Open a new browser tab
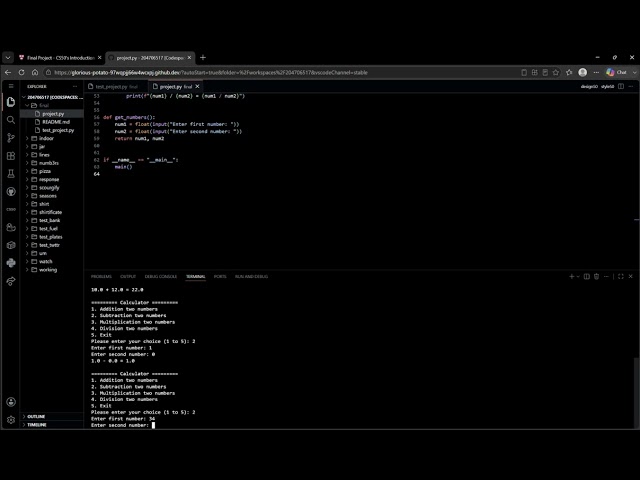The image size is (640, 480). [x=203, y=58]
